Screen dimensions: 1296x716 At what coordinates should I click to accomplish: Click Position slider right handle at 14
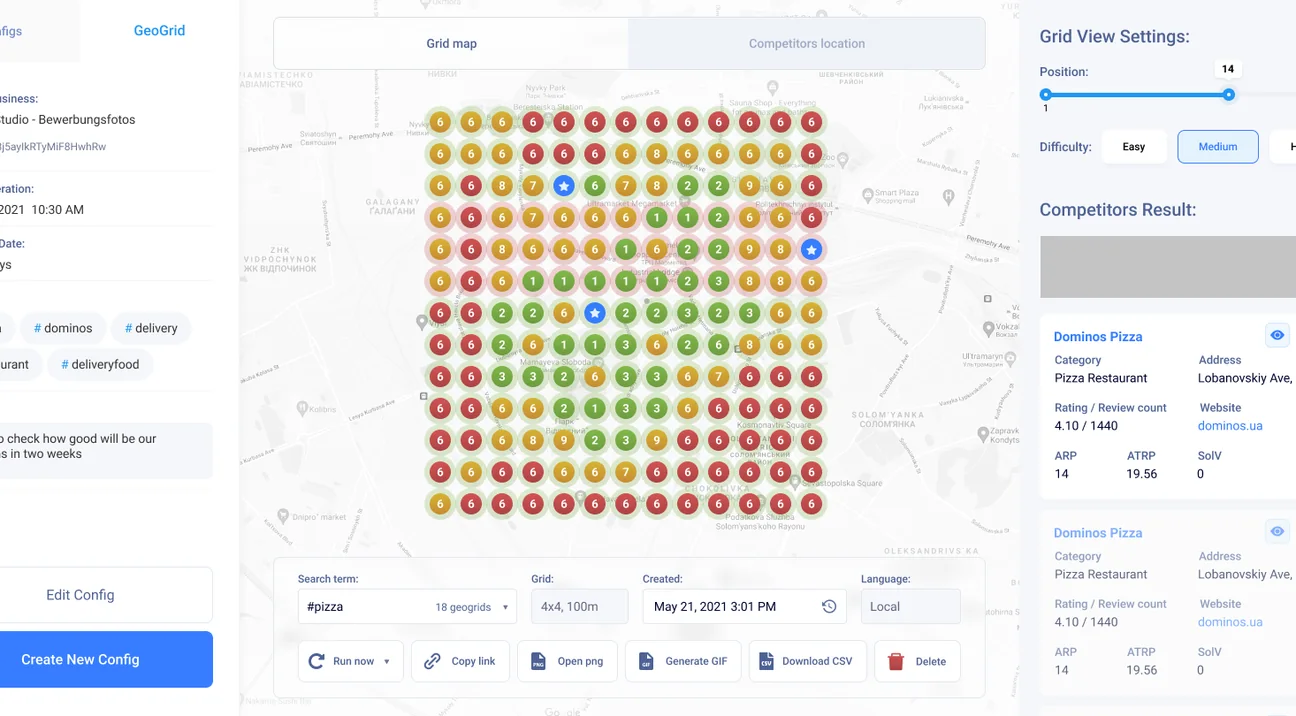[x=1229, y=95]
